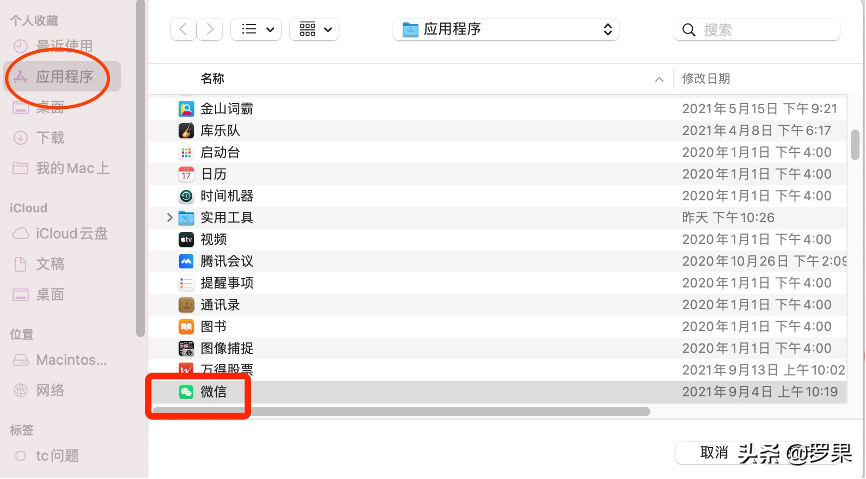Select the 启动台 row name
The width and height of the screenshot is (866, 479).
[220, 152]
